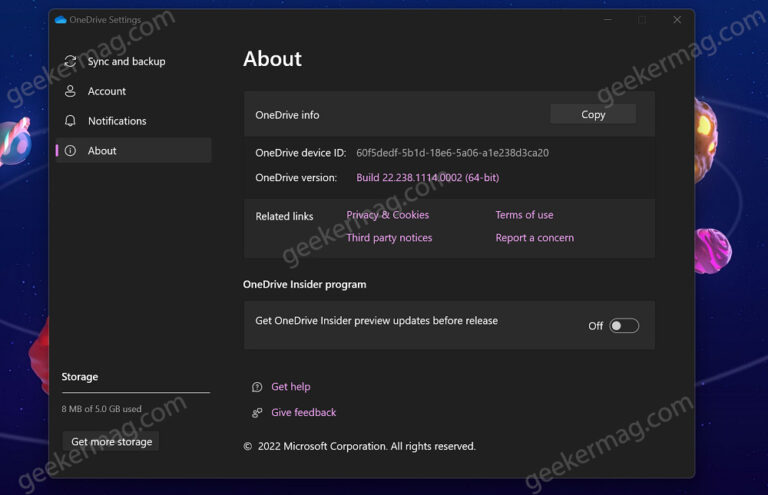Go to the Notifications settings page
The image size is (768, 495).
[117, 121]
